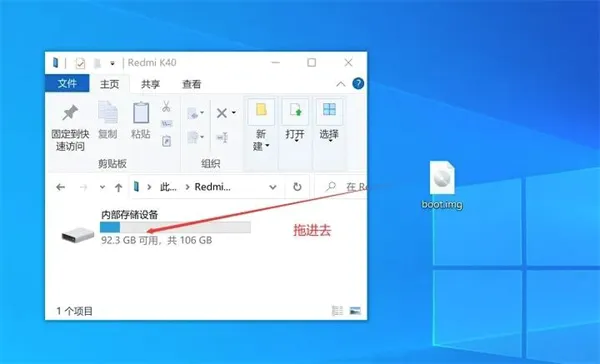Screen dimensions: 600x364
Task: Click the 此... (This PC) breadcrumb segment
Action: pyautogui.click(x=168, y=187)
